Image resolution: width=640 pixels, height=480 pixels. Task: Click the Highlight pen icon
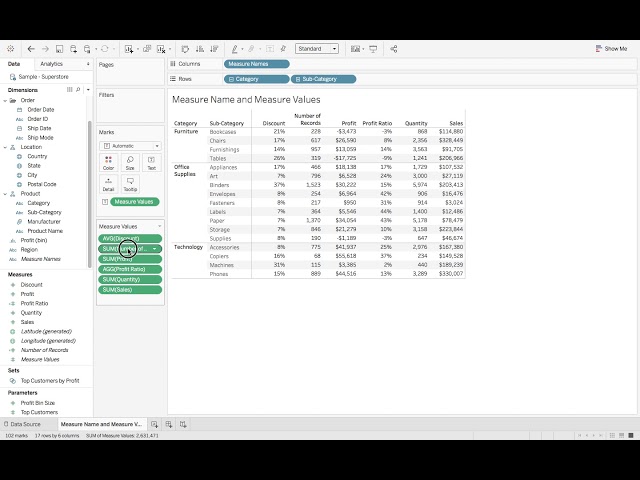coord(235,49)
